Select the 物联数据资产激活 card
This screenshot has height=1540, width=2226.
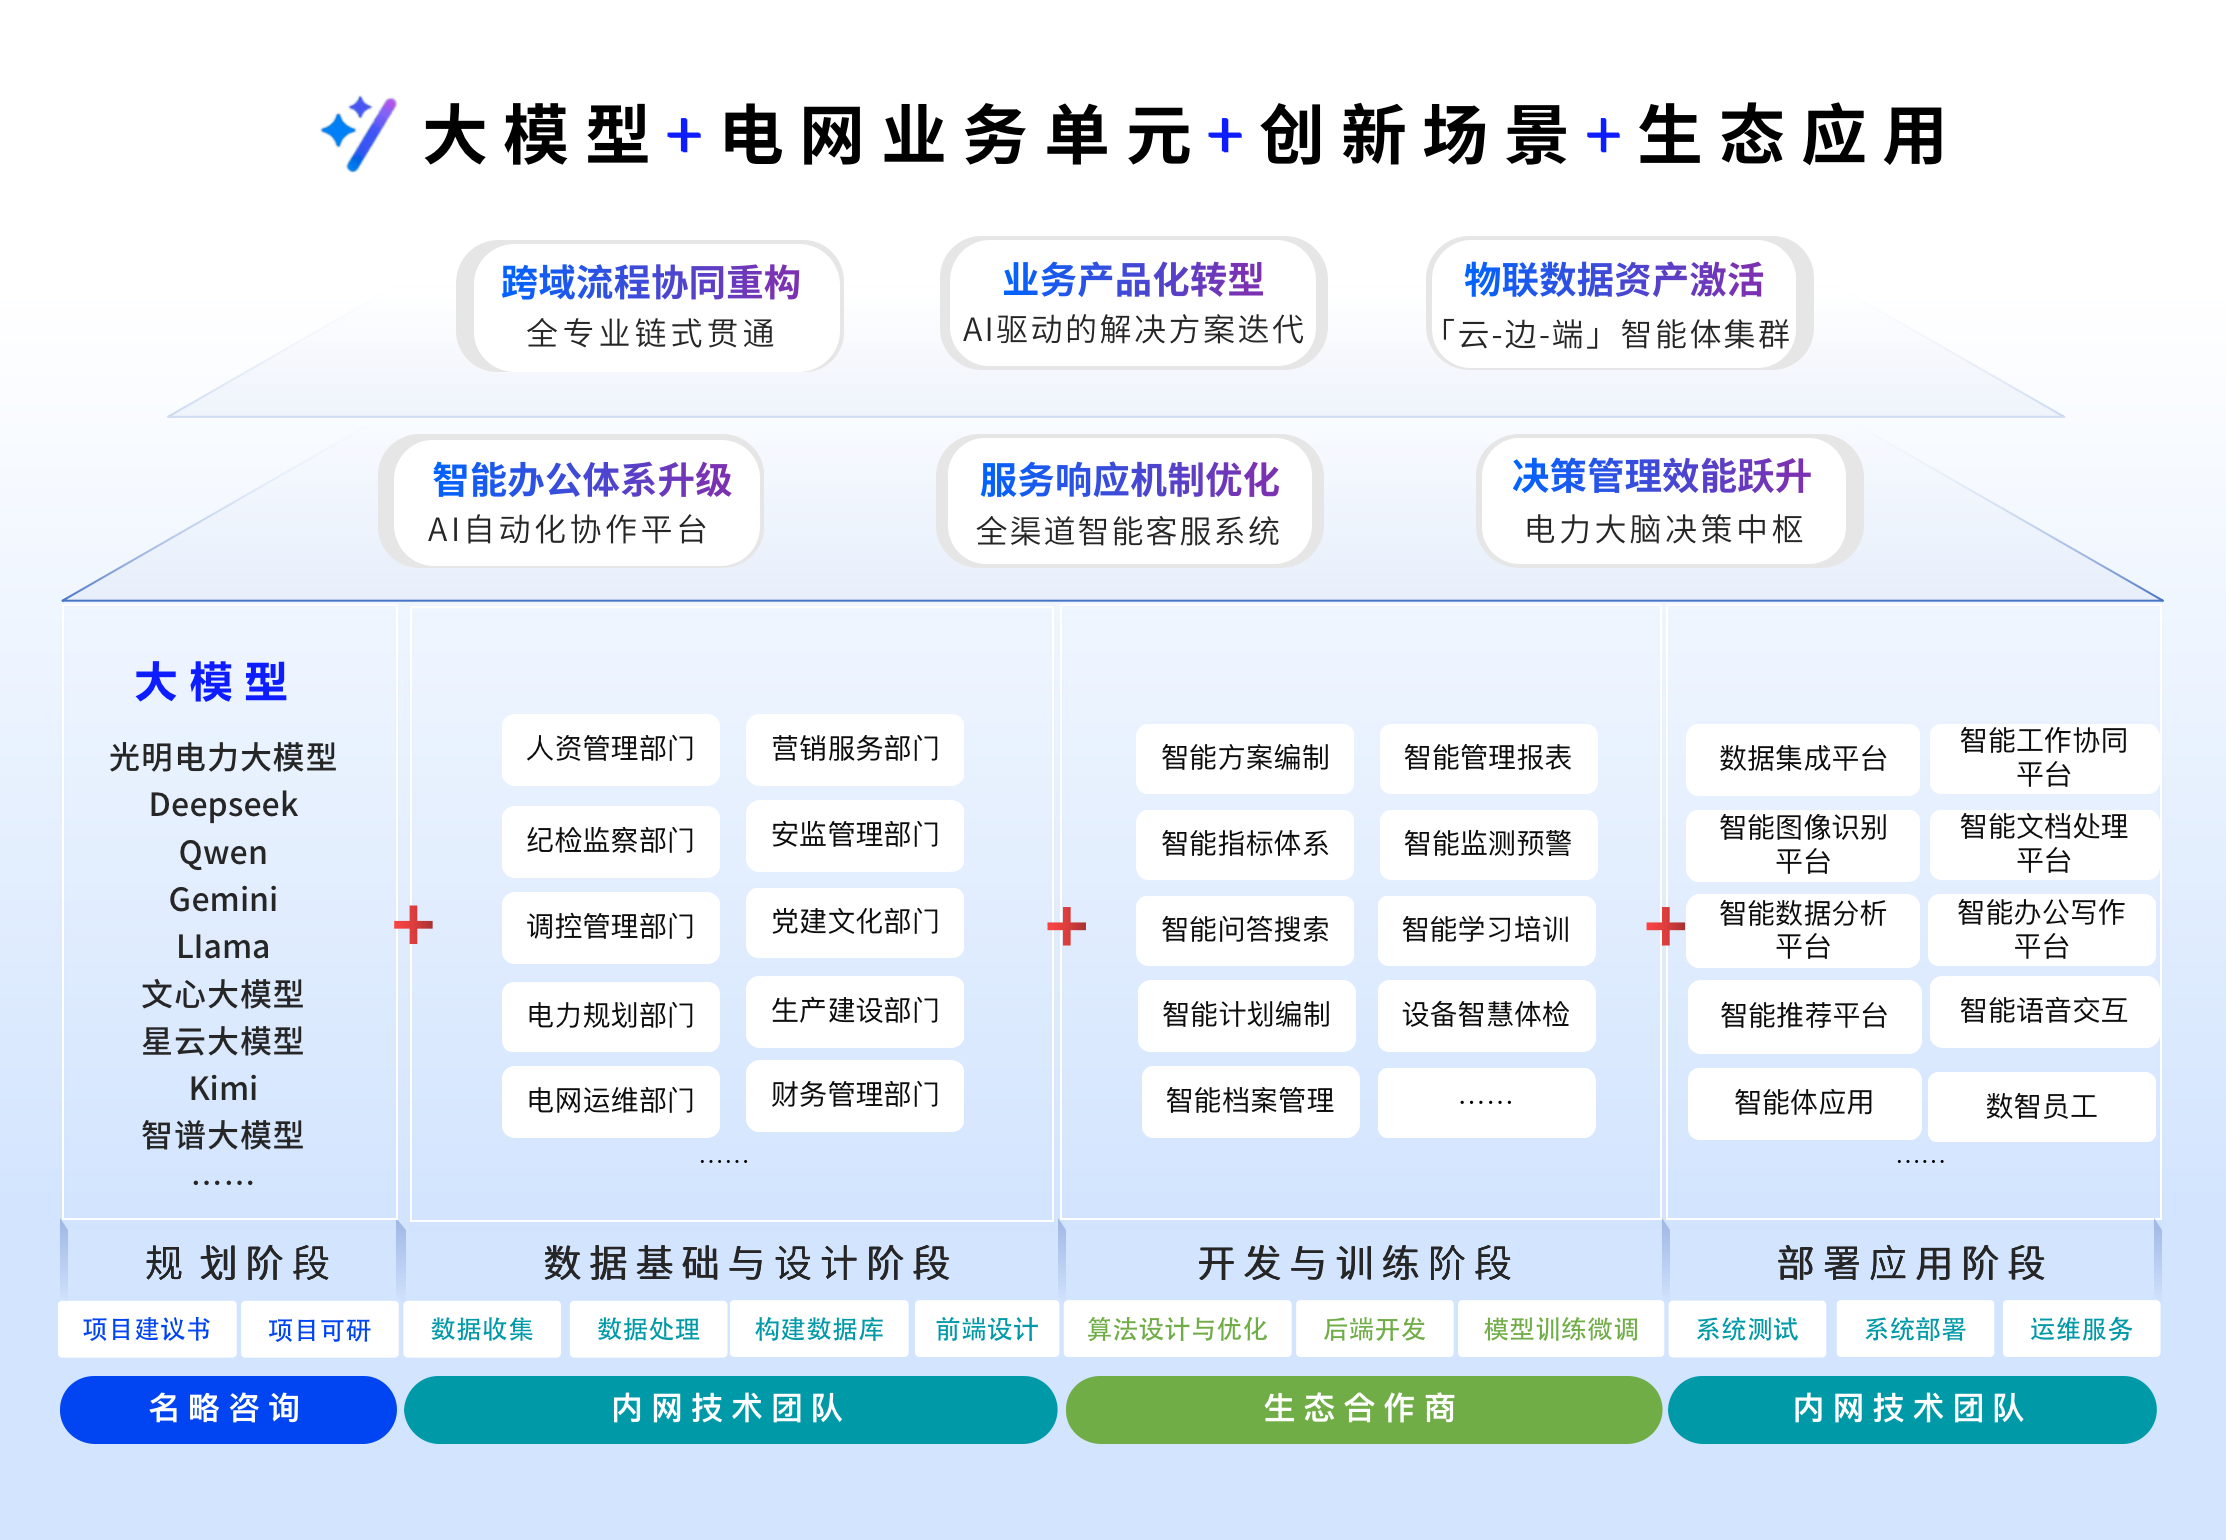(1619, 303)
